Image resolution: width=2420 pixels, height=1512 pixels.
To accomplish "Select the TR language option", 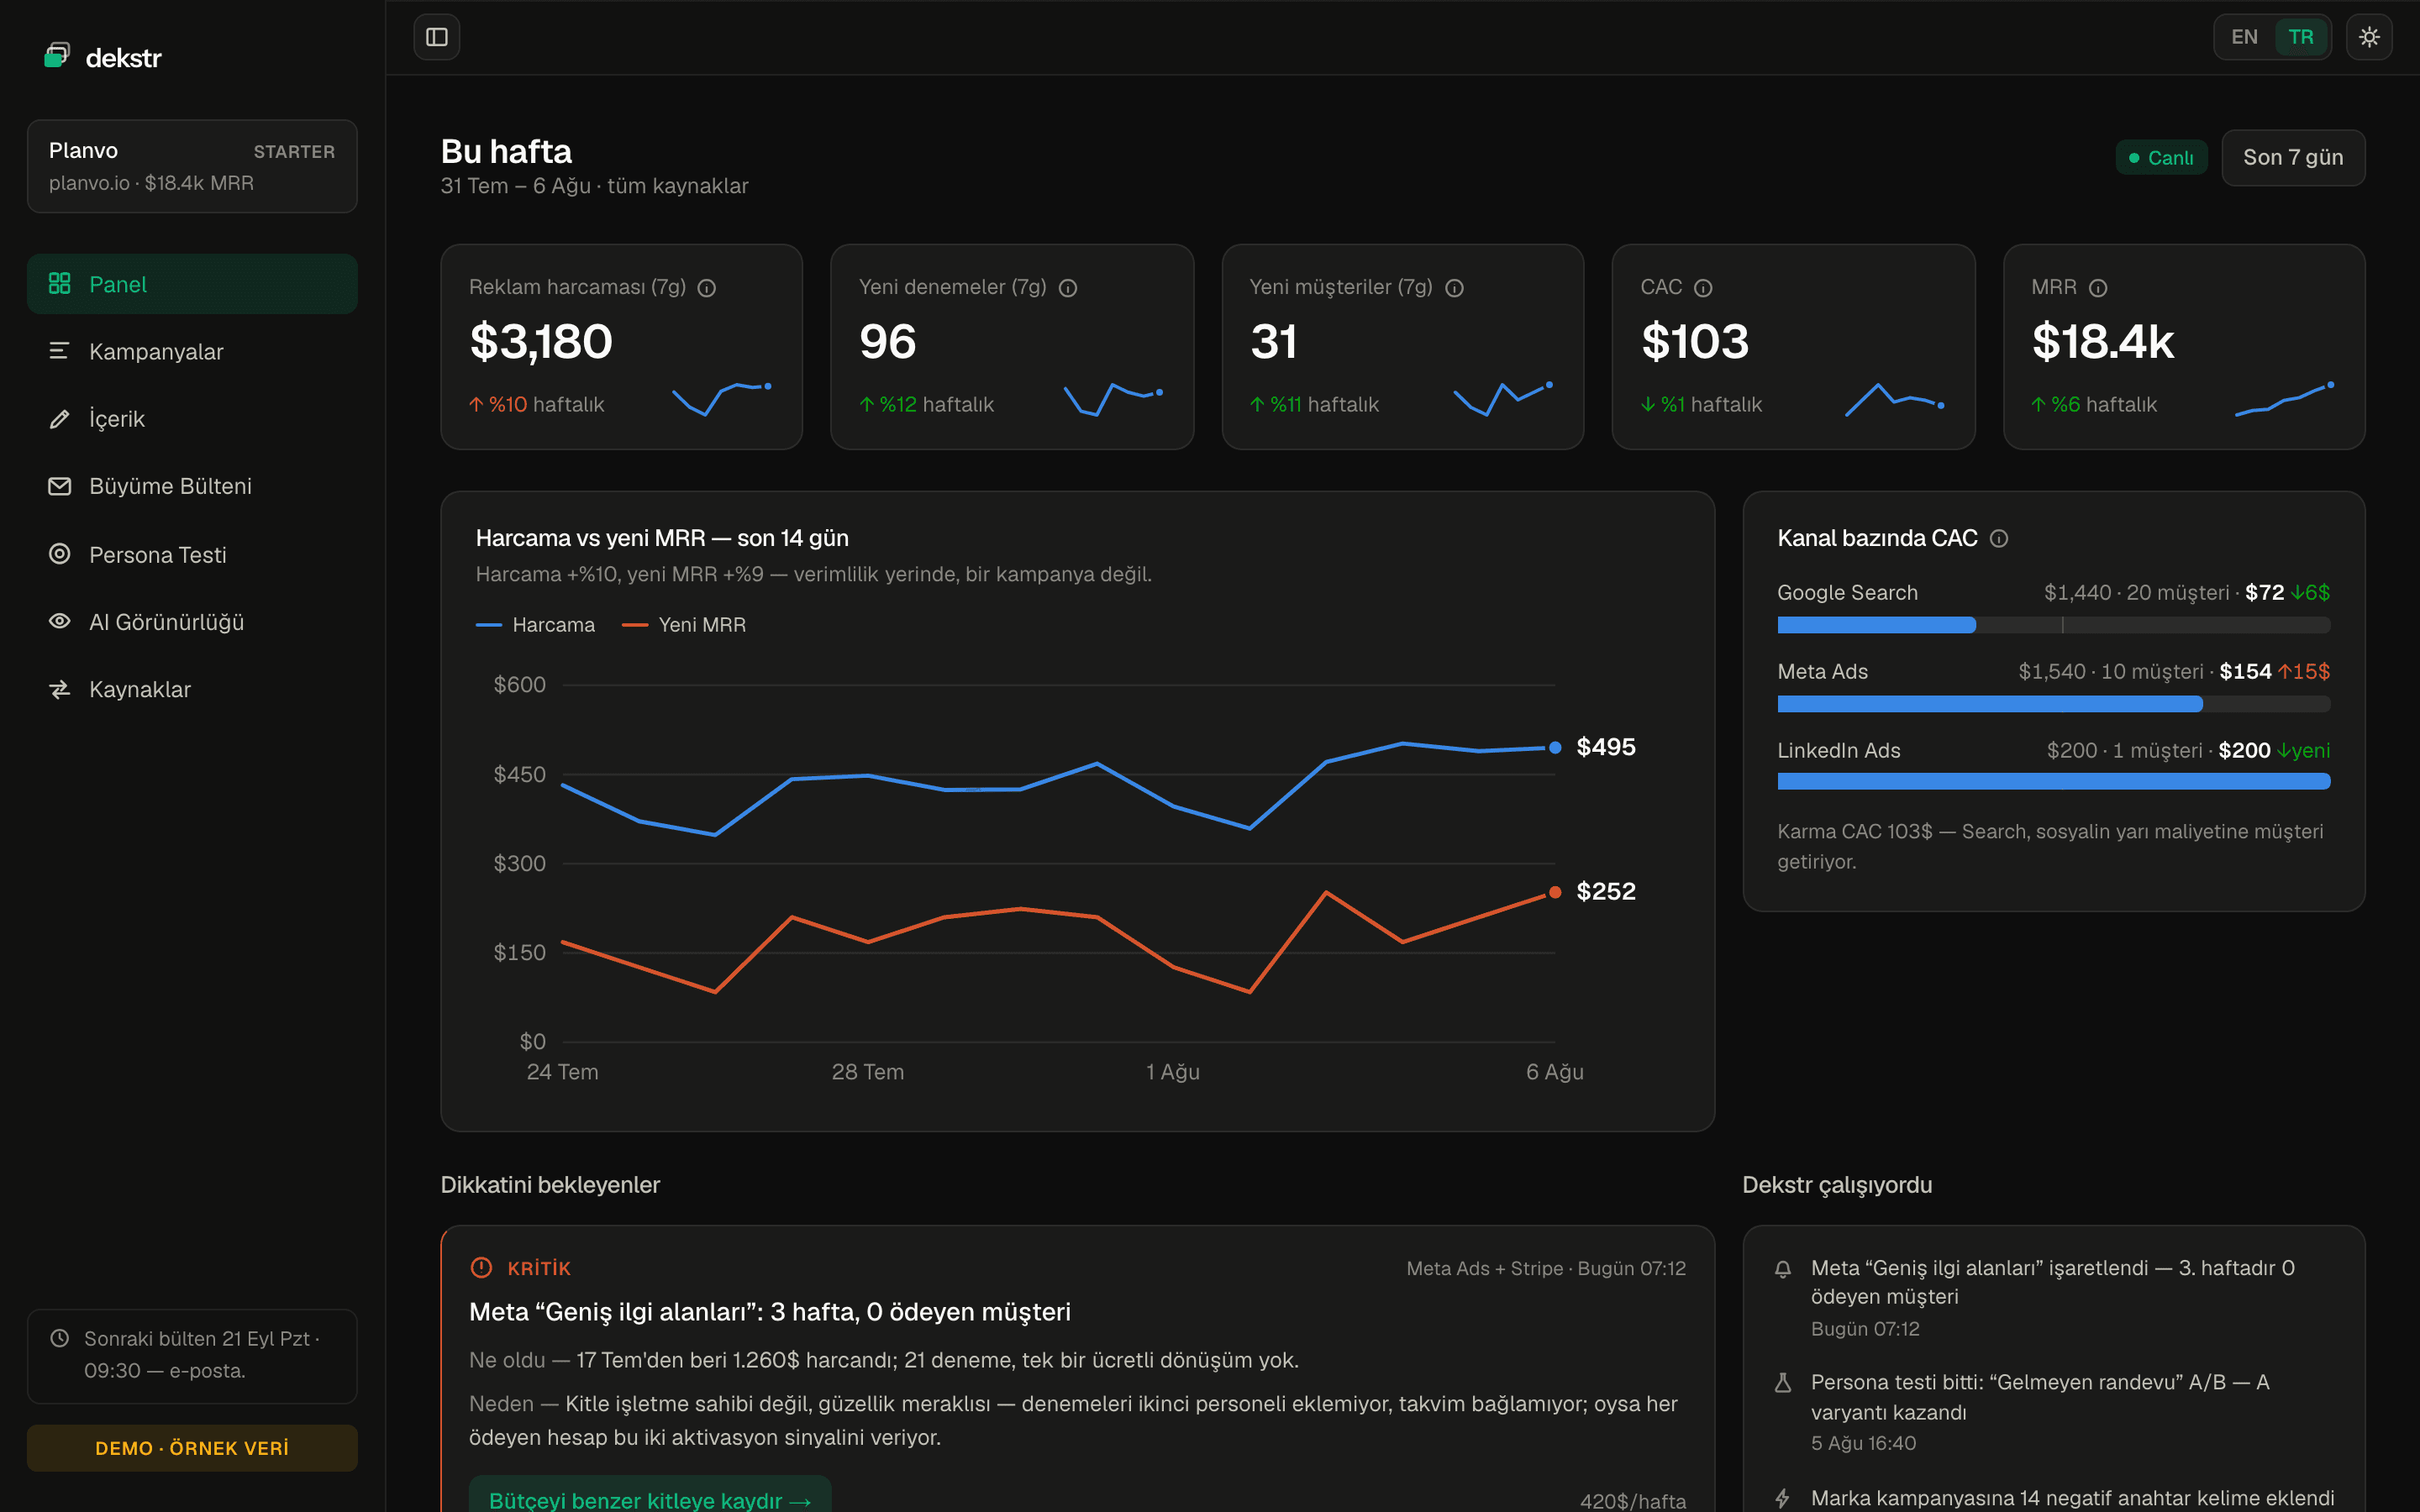I will click(2300, 37).
